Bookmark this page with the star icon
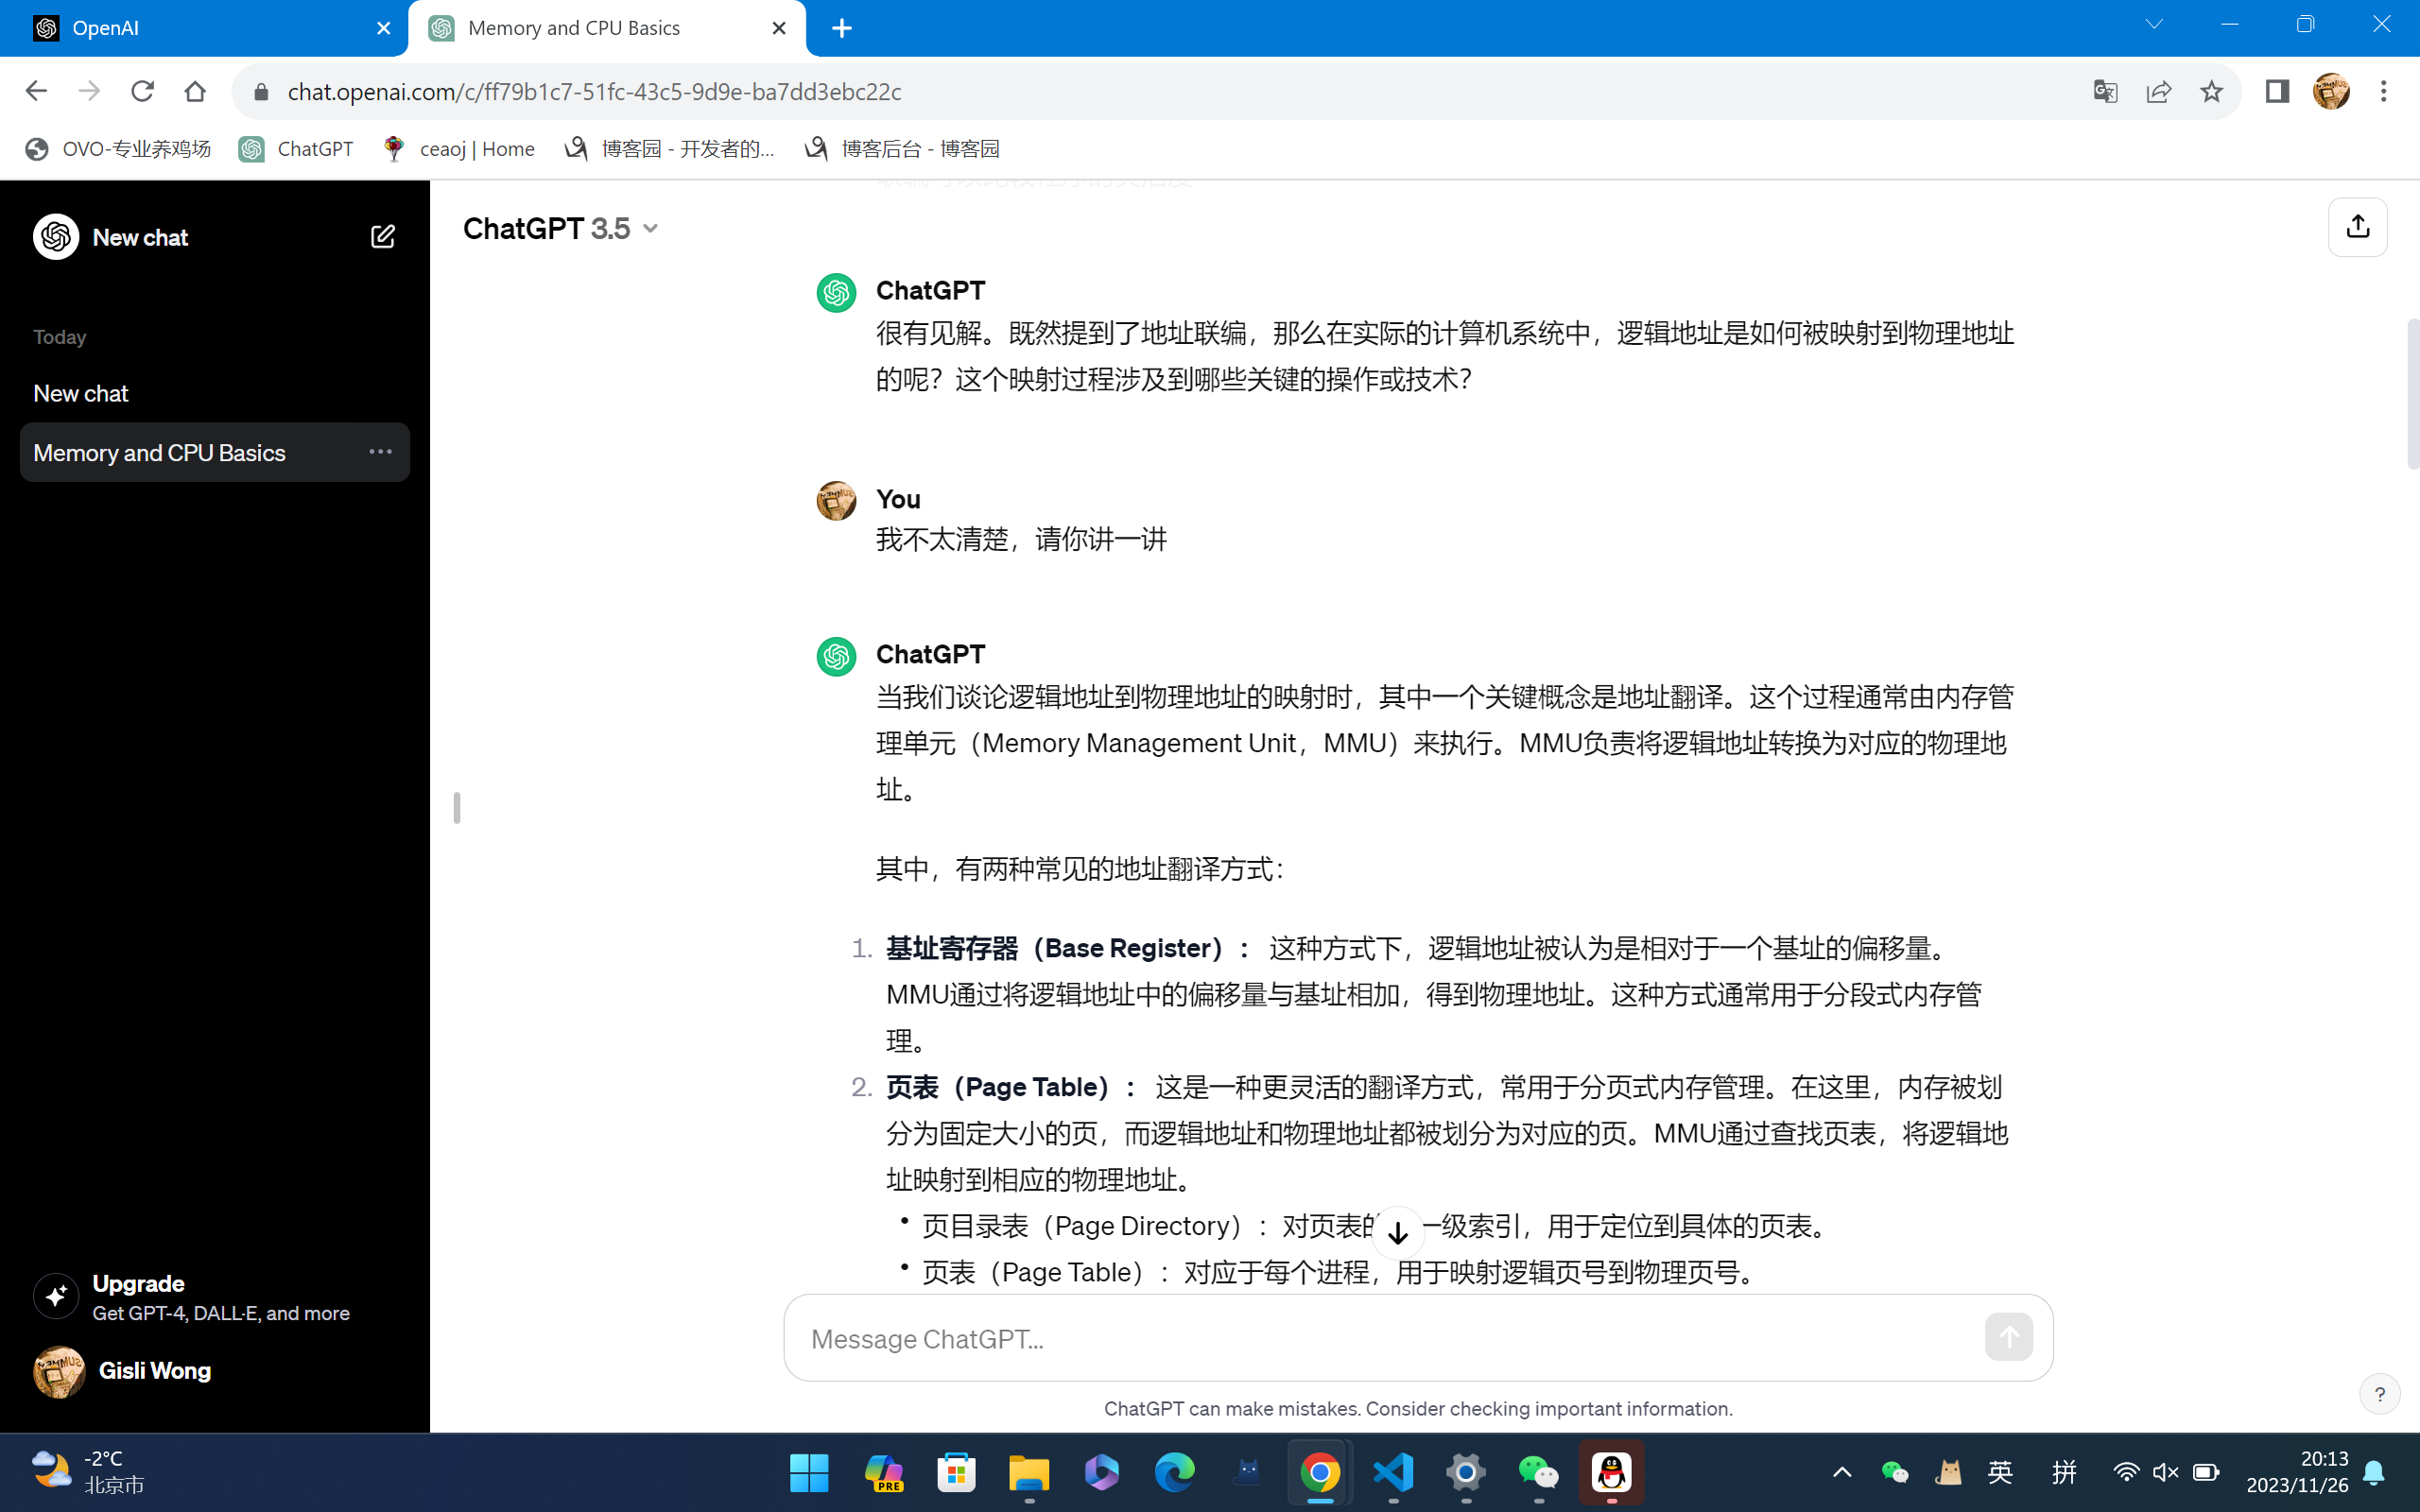The image size is (2420, 1512). (2211, 92)
